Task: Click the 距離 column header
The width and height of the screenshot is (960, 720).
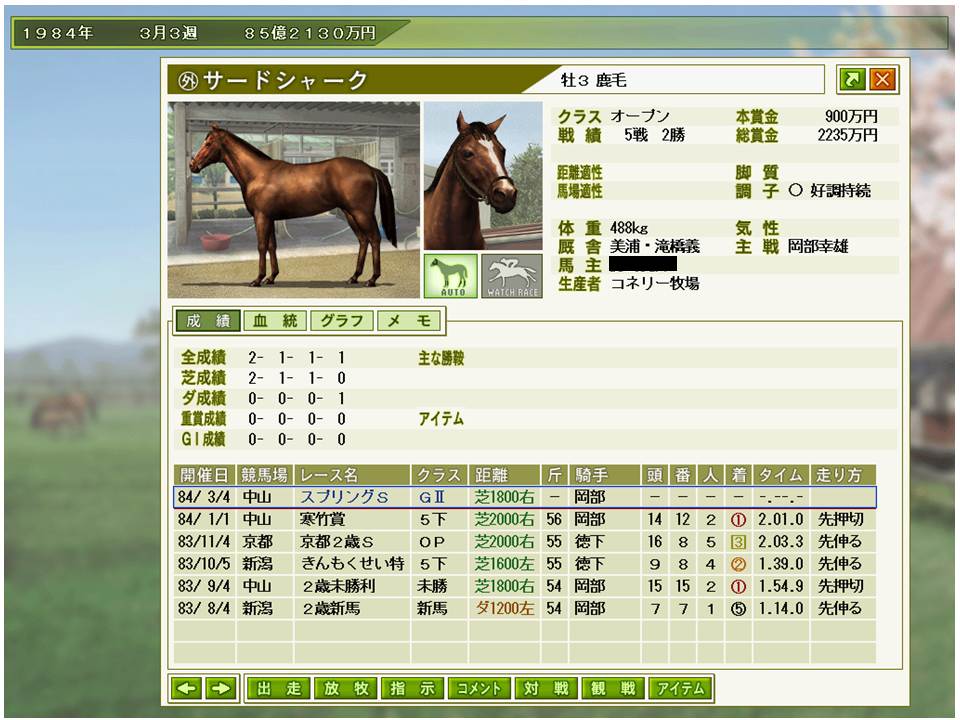Action: [x=504, y=475]
